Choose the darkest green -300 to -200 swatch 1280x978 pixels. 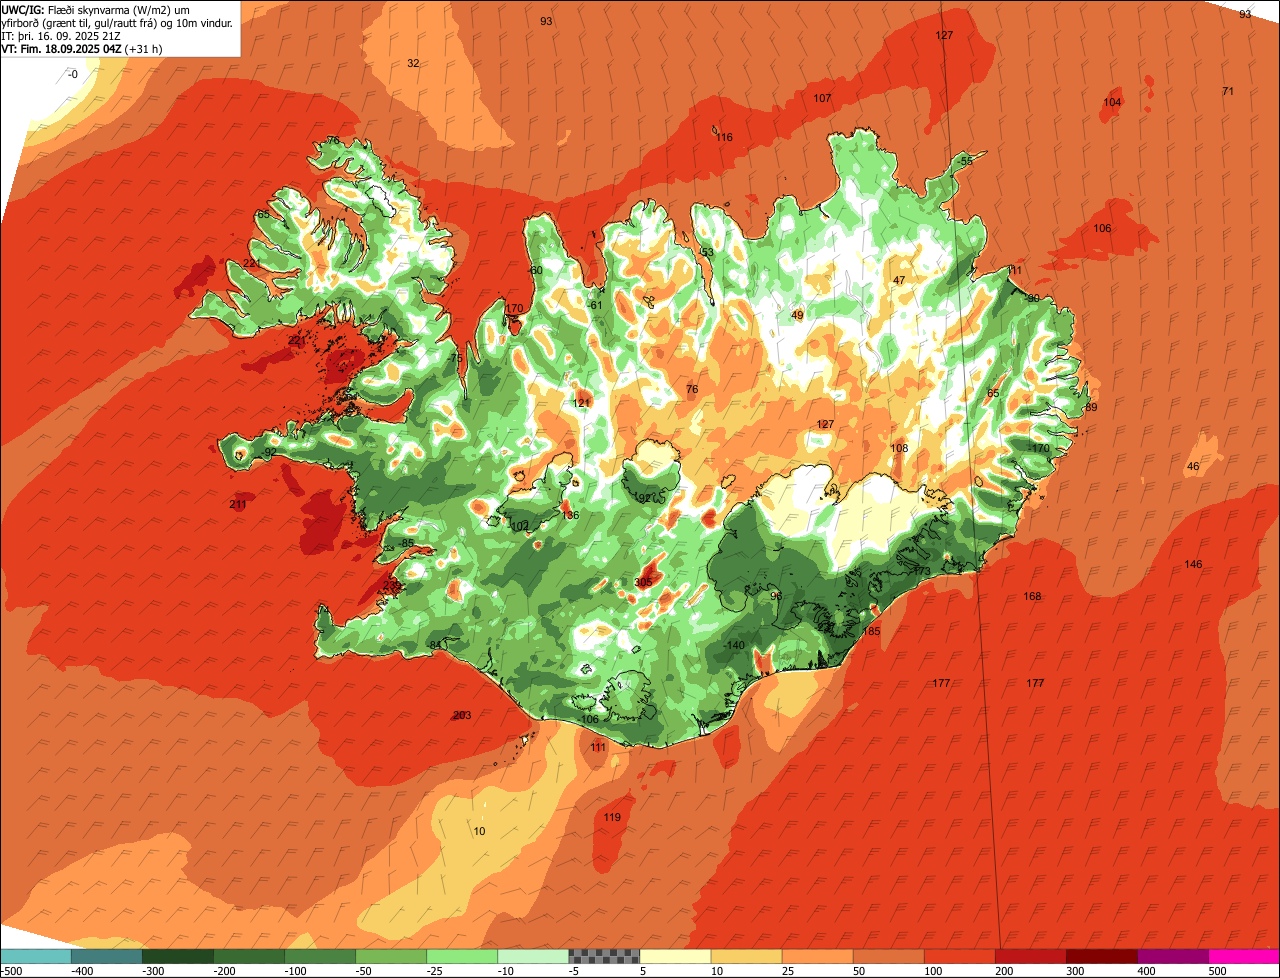178,956
